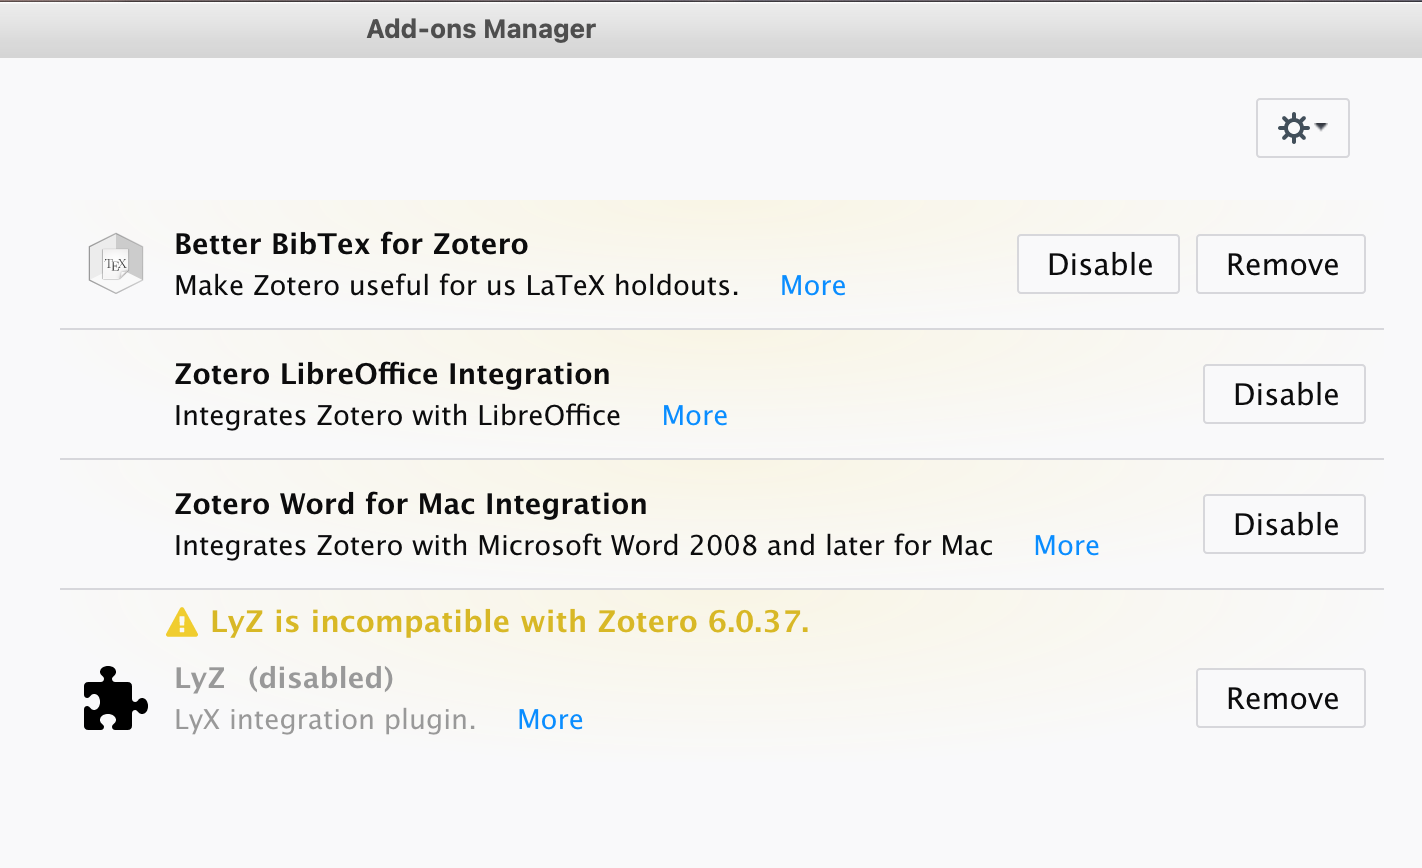Screen dimensions: 1422x868
Task: Click the LyZ puzzle piece icon
Action: 115,698
